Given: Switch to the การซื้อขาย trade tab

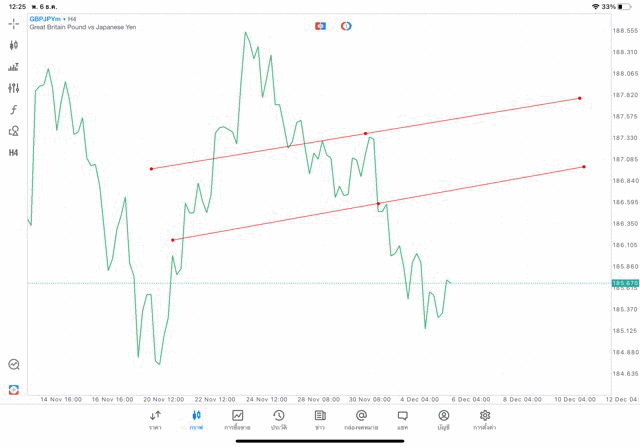Looking at the screenshot, I should click(x=237, y=420).
